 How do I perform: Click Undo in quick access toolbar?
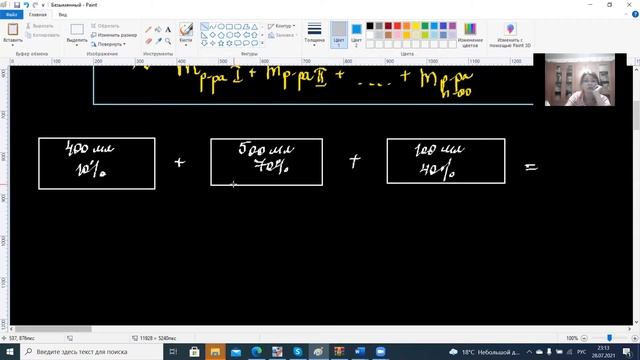click(x=26, y=5)
